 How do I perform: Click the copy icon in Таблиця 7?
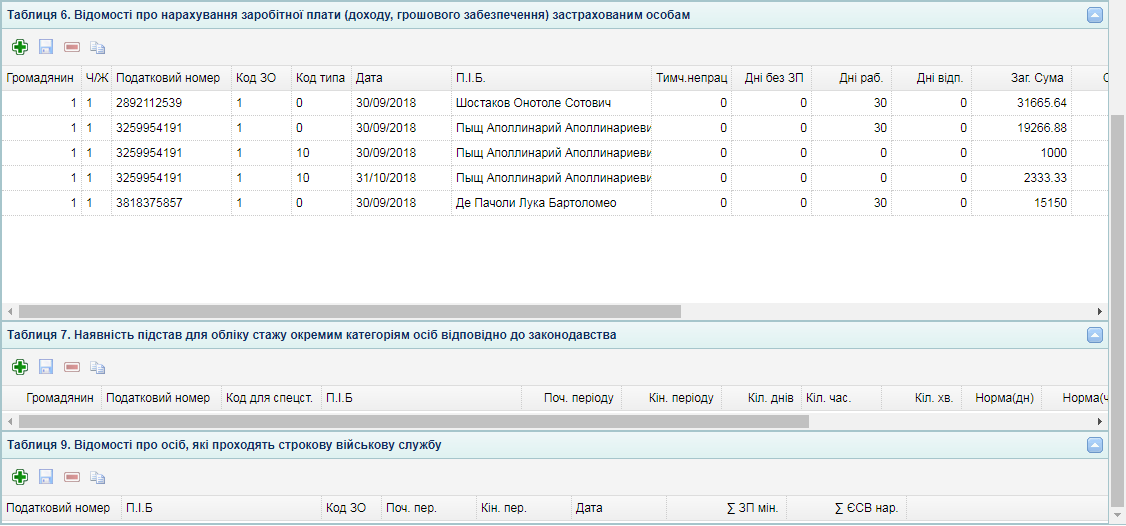pyautogui.click(x=98, y=367)
